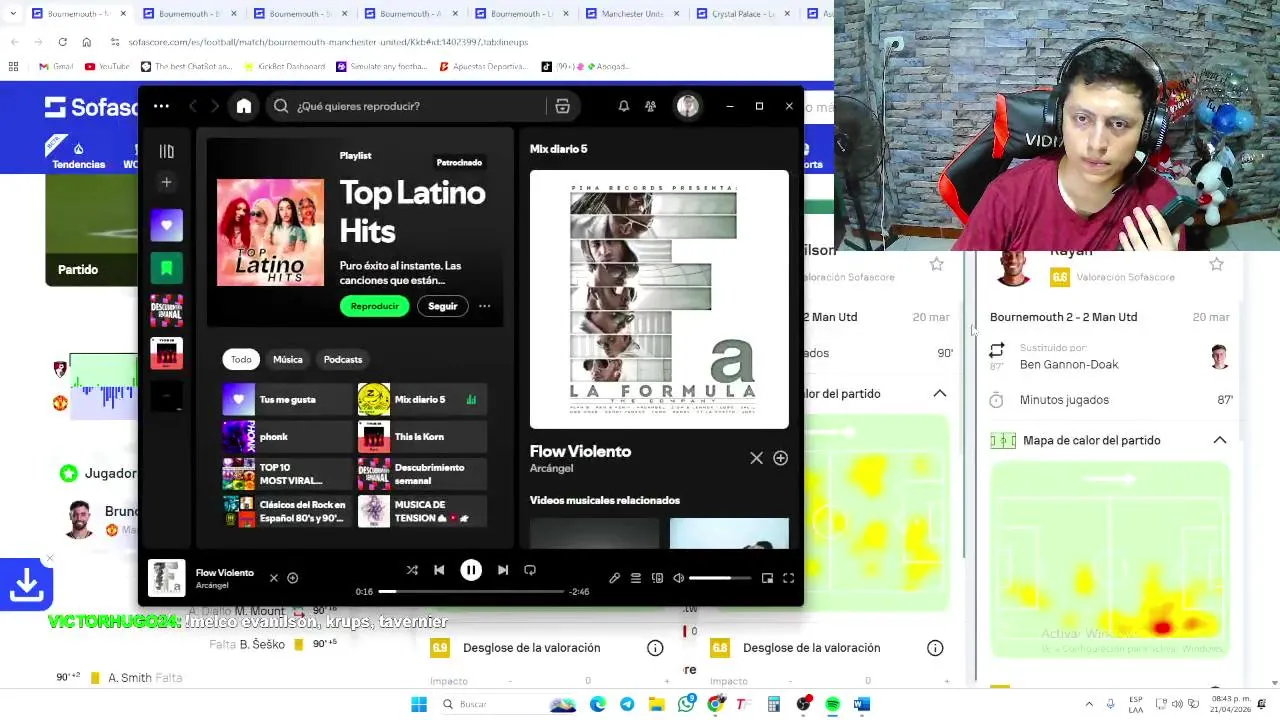Open Tus me gusta shortcut
1280x720 pixels.
pos(287,399)
